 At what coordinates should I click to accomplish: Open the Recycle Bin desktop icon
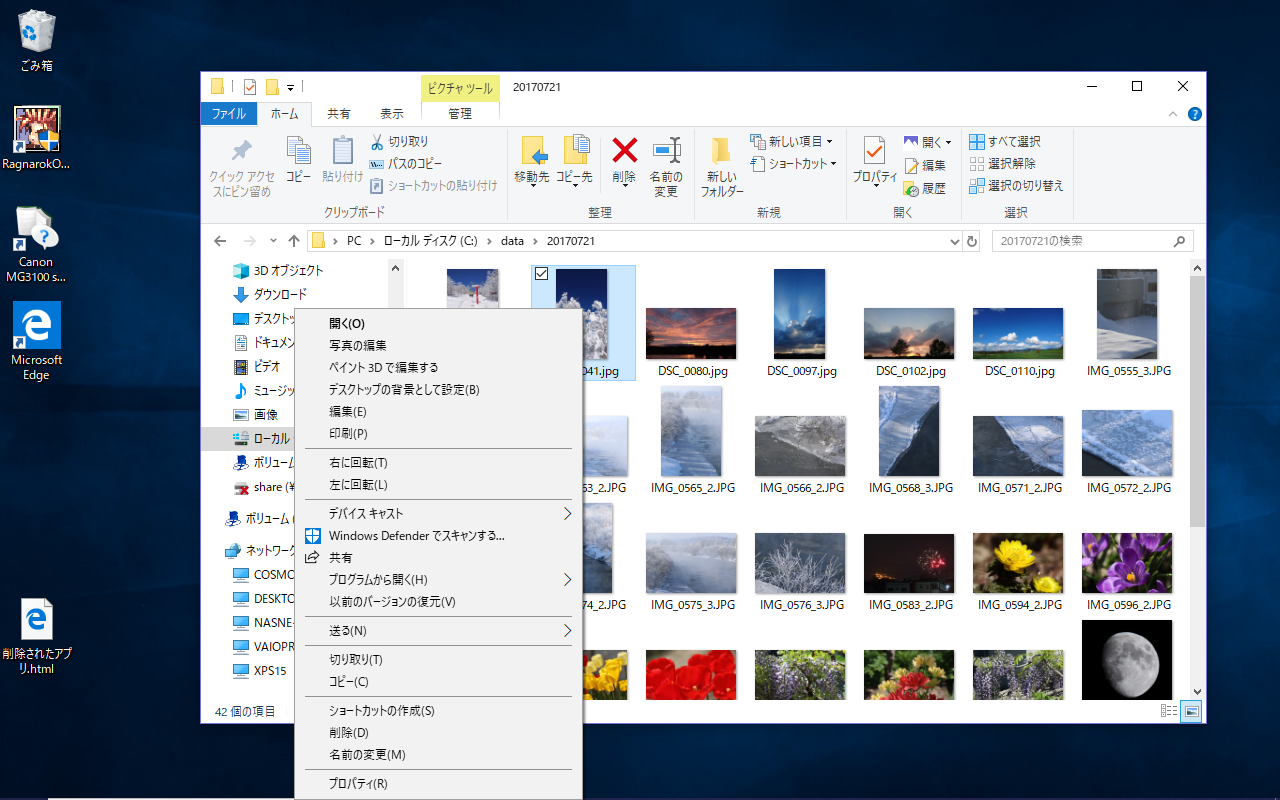point(37,42)
